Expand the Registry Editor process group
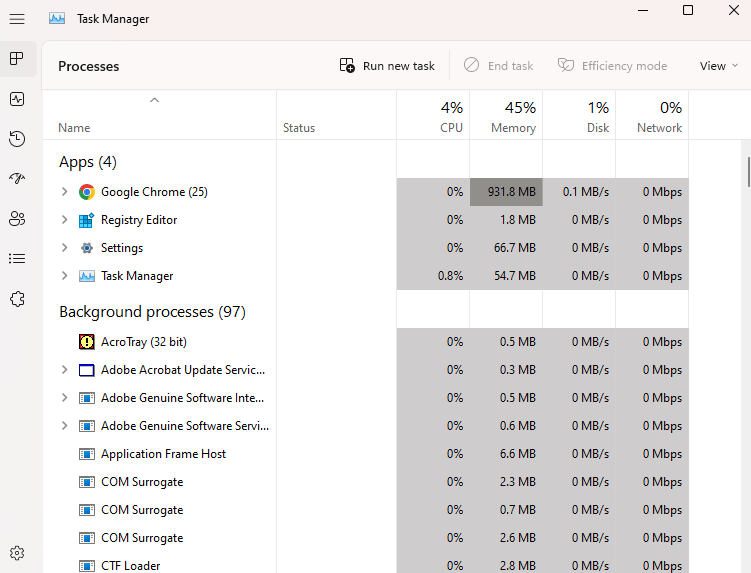The image size is (751, 573). click(64, 219)
